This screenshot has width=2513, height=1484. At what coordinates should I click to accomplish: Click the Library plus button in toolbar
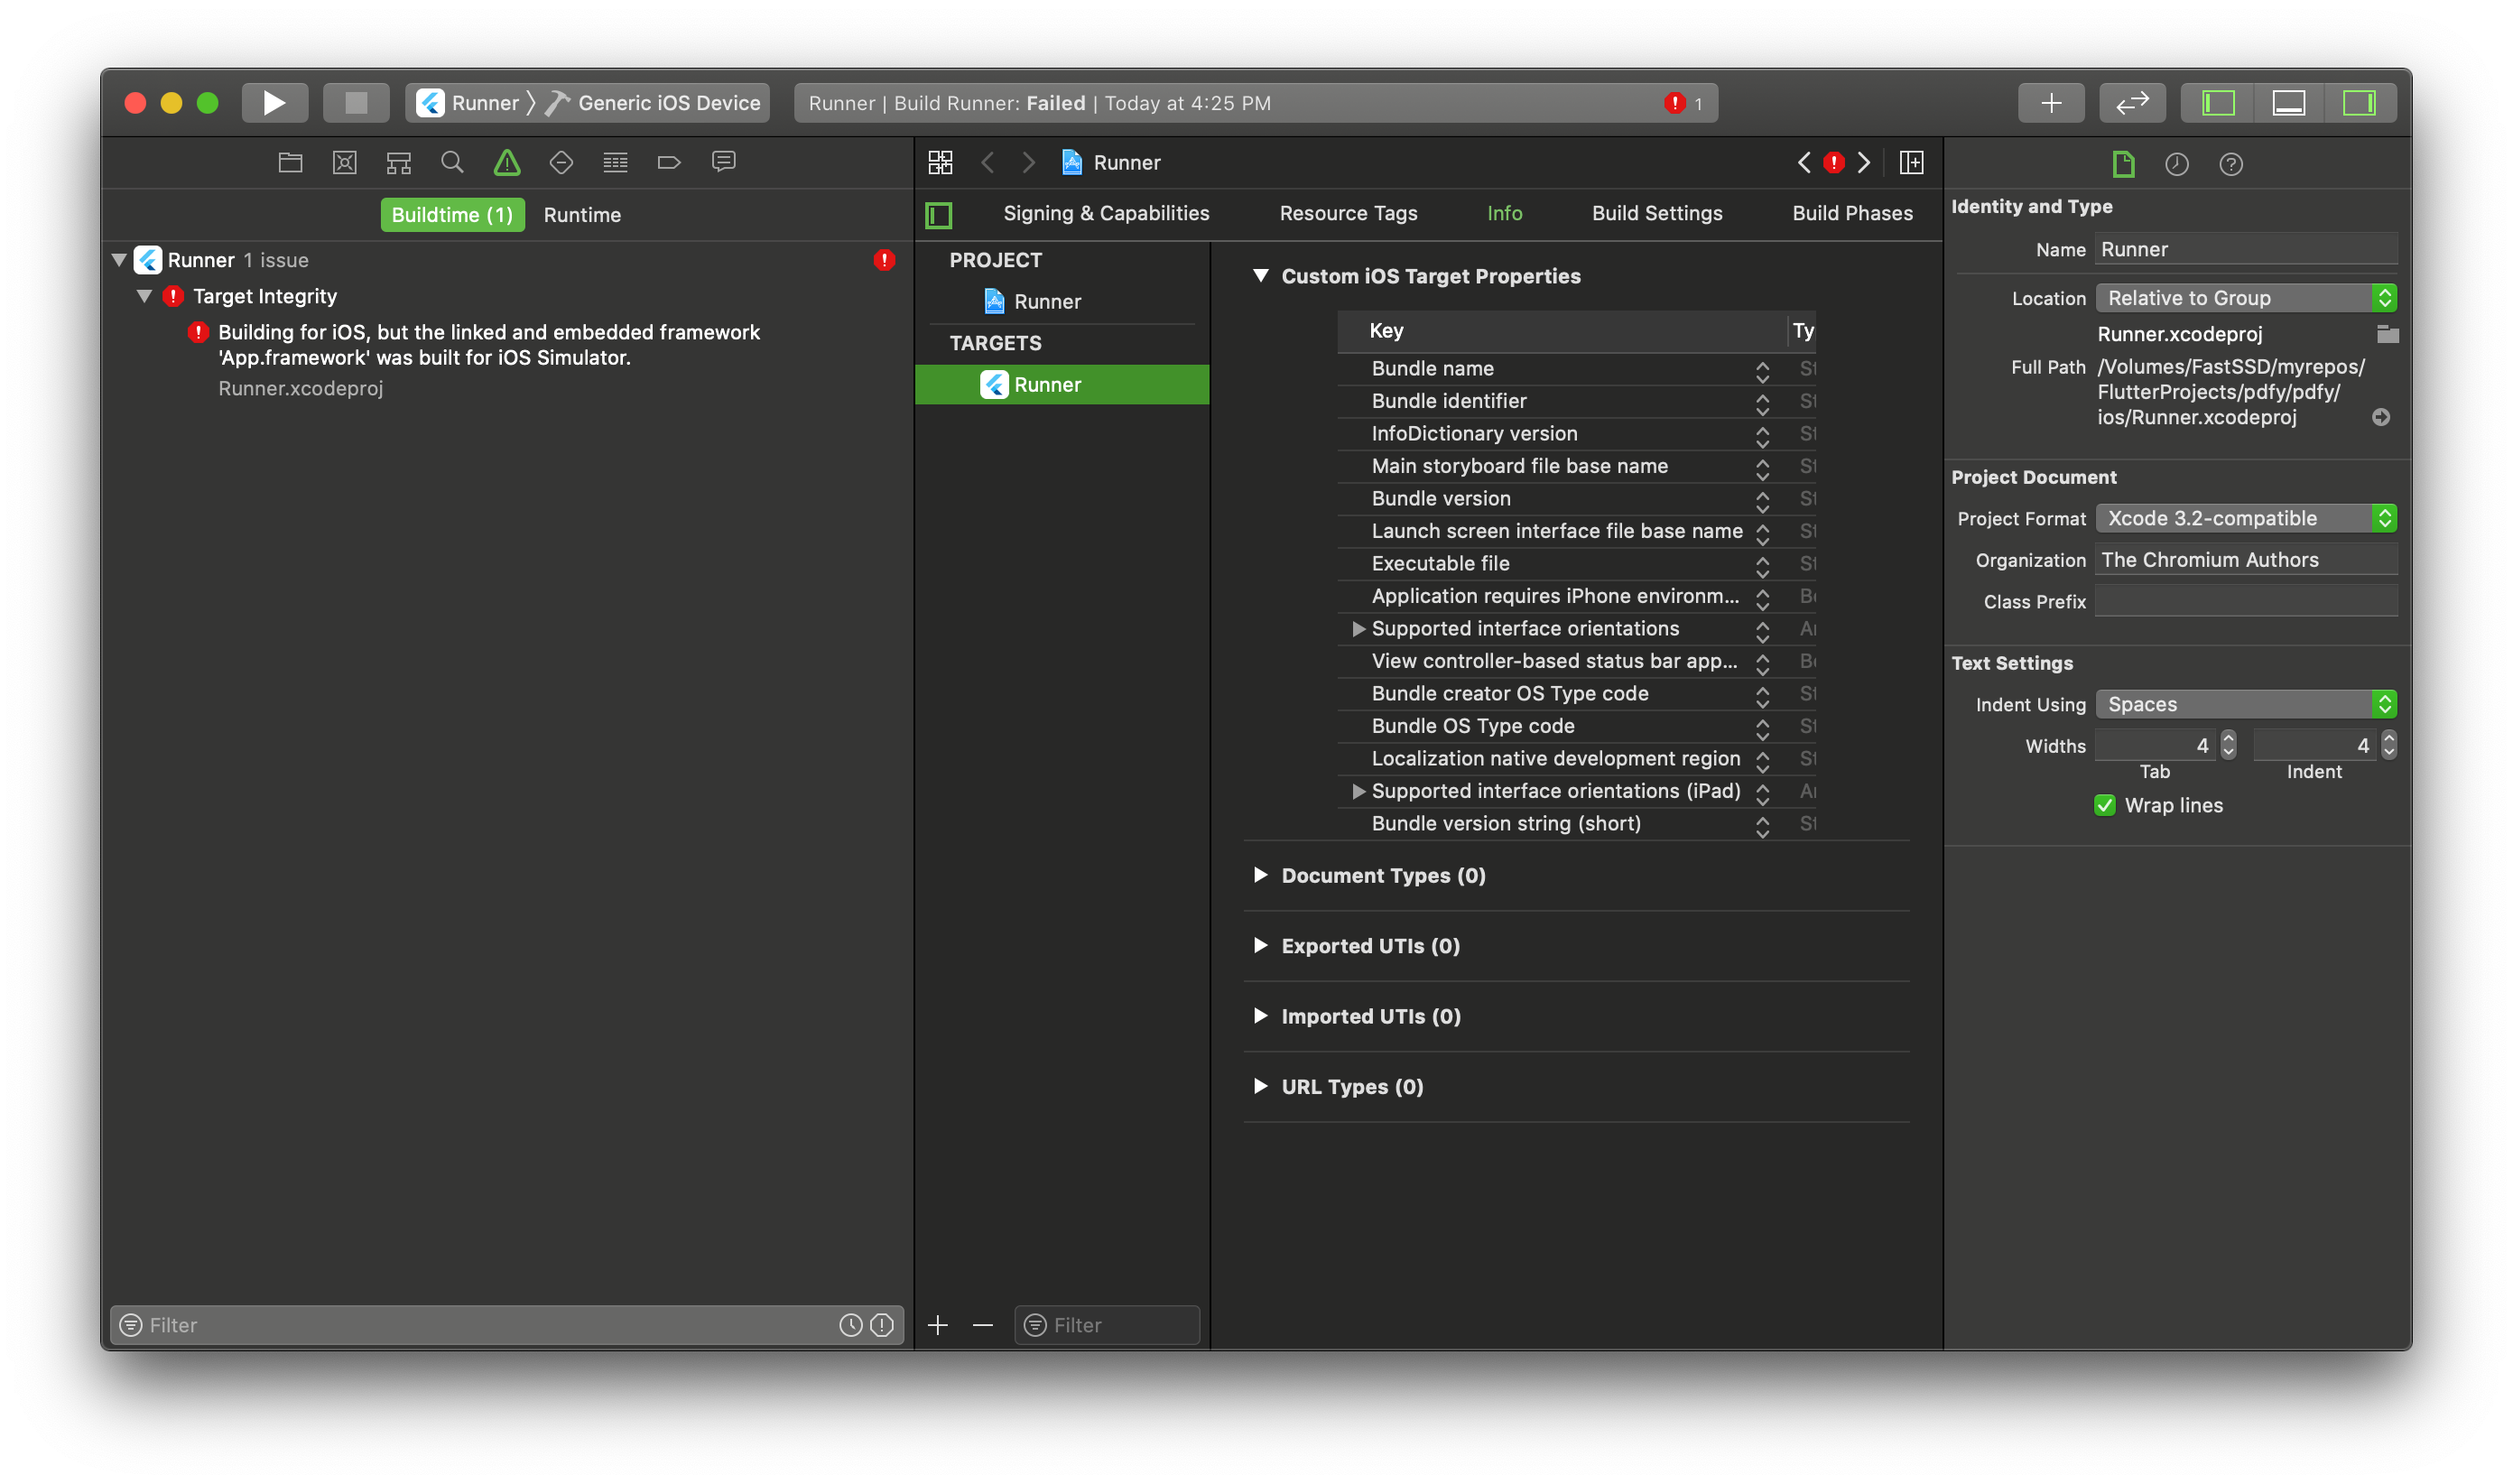[x=2050, y=103]
